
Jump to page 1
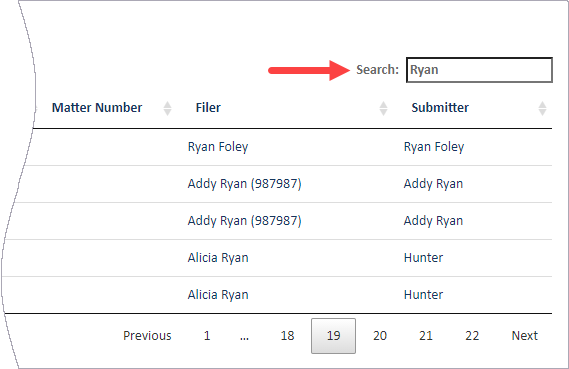pos(207,336)
